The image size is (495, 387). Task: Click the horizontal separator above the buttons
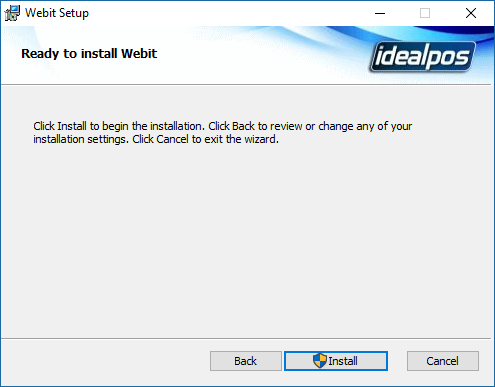pyautogui.click(x=246, y=339)
